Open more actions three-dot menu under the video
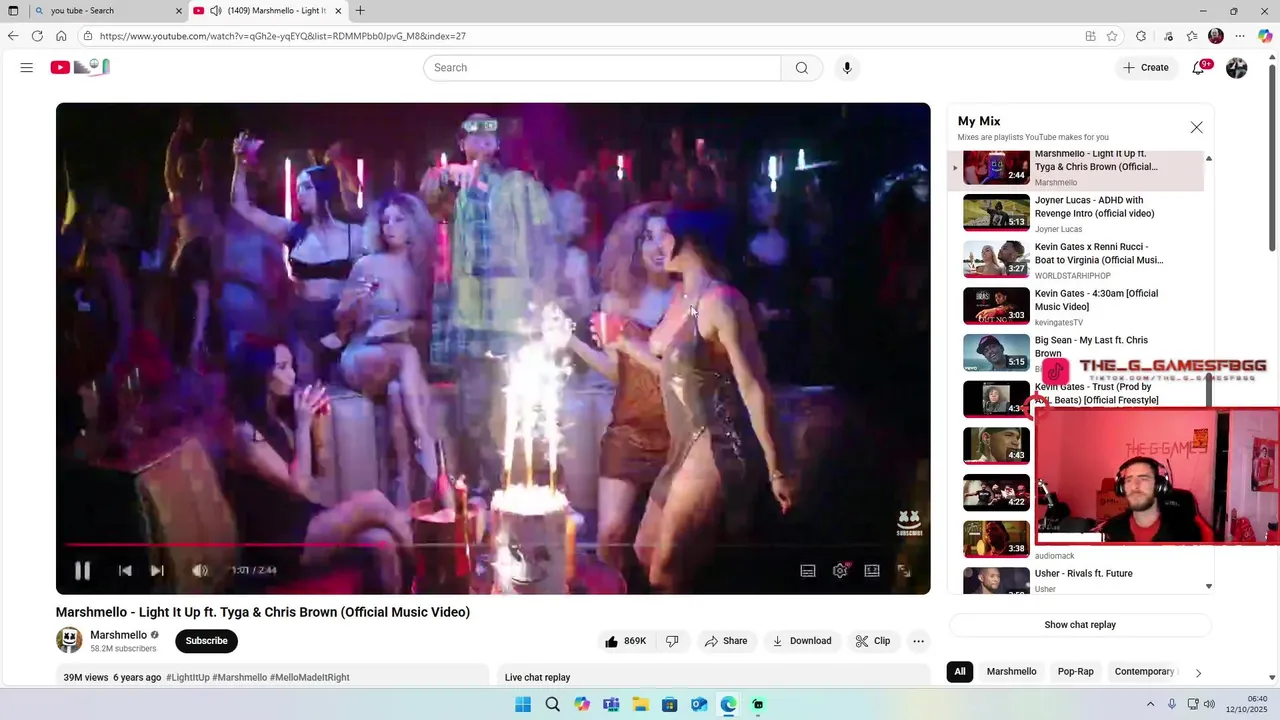Viewport: 1280px width, 720px height. (918, 641)
